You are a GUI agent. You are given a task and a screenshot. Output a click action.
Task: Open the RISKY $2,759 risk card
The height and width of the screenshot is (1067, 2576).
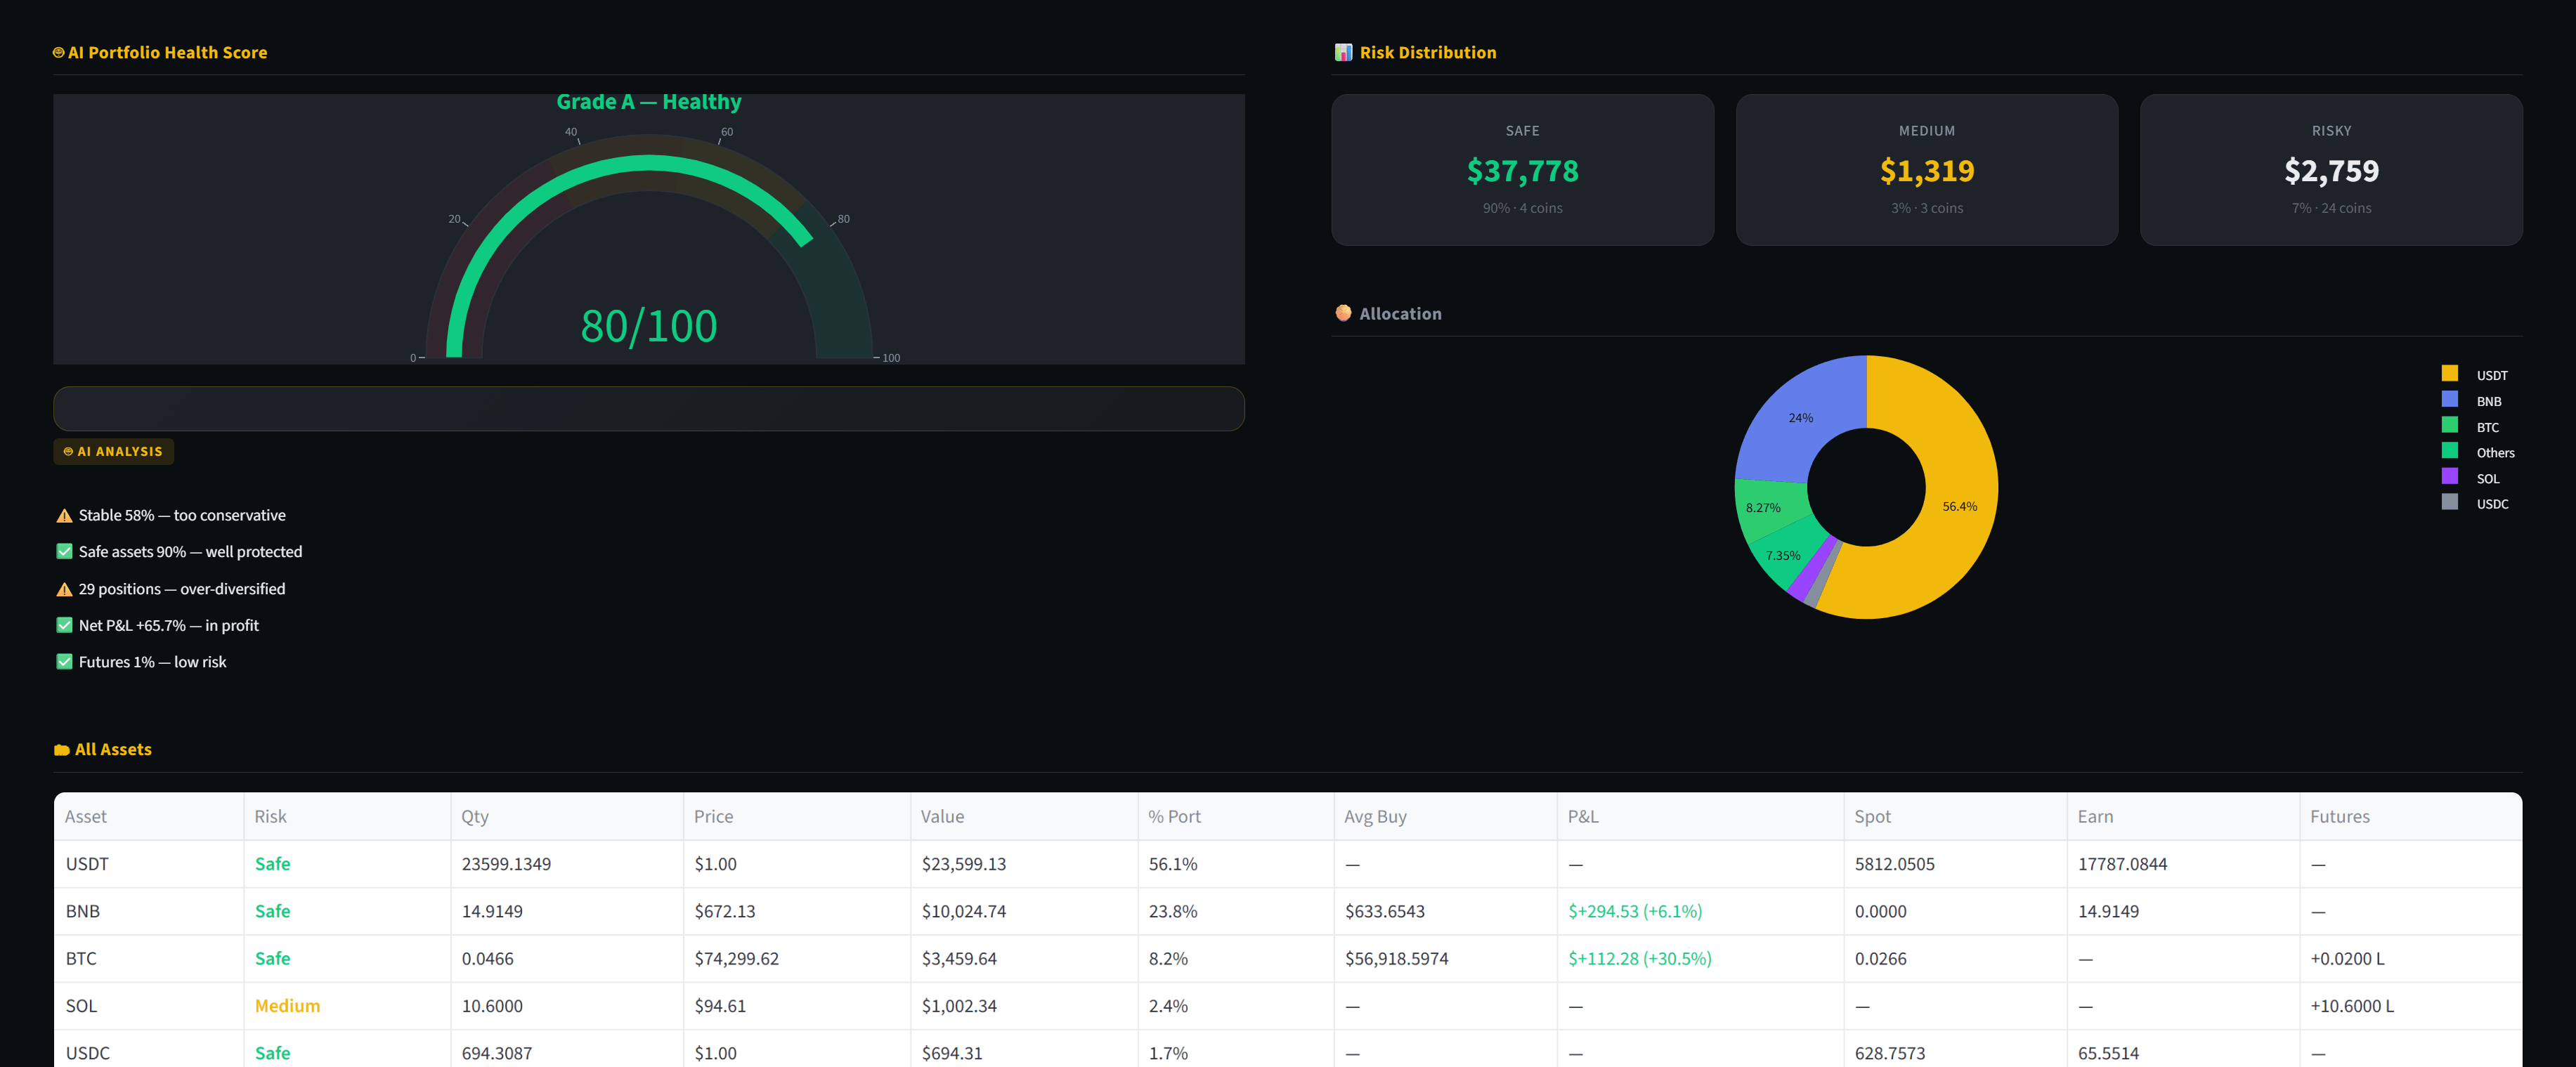[2330, 170]
